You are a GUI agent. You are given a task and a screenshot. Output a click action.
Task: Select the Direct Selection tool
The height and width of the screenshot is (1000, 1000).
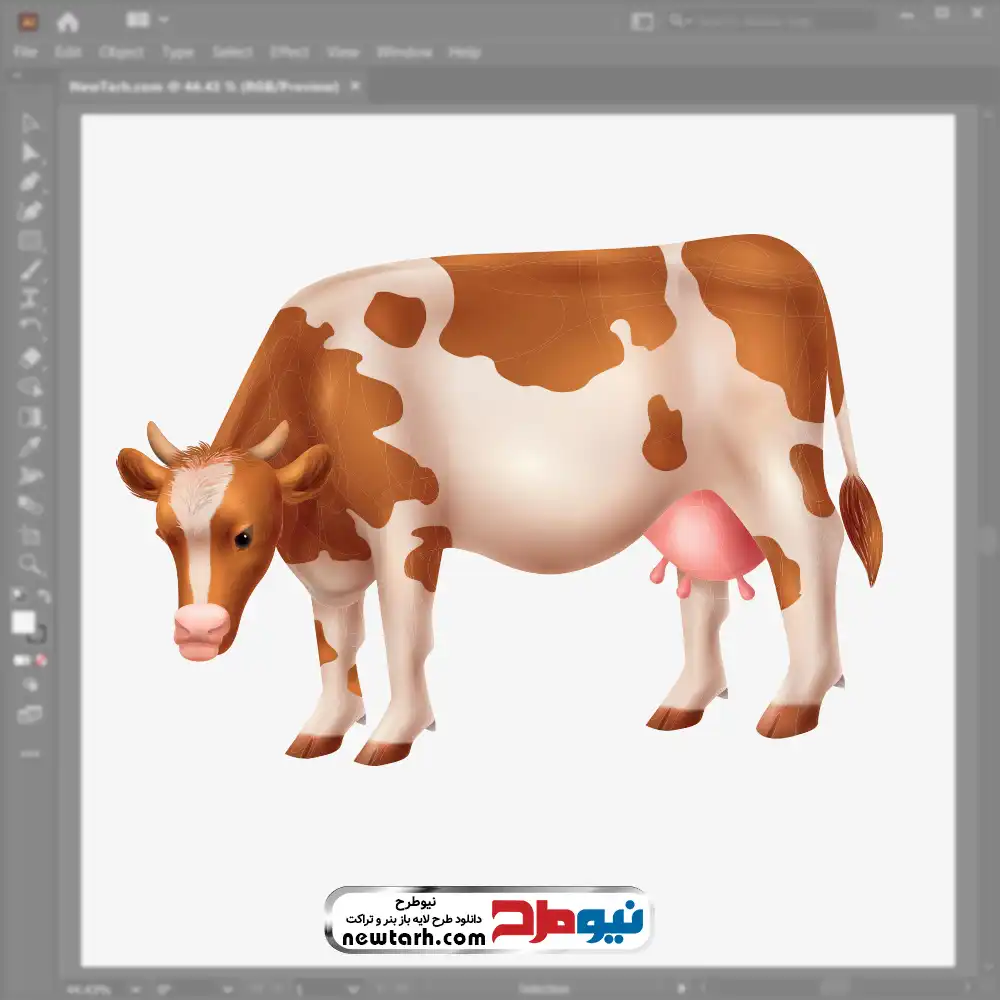tap(30, 153)
